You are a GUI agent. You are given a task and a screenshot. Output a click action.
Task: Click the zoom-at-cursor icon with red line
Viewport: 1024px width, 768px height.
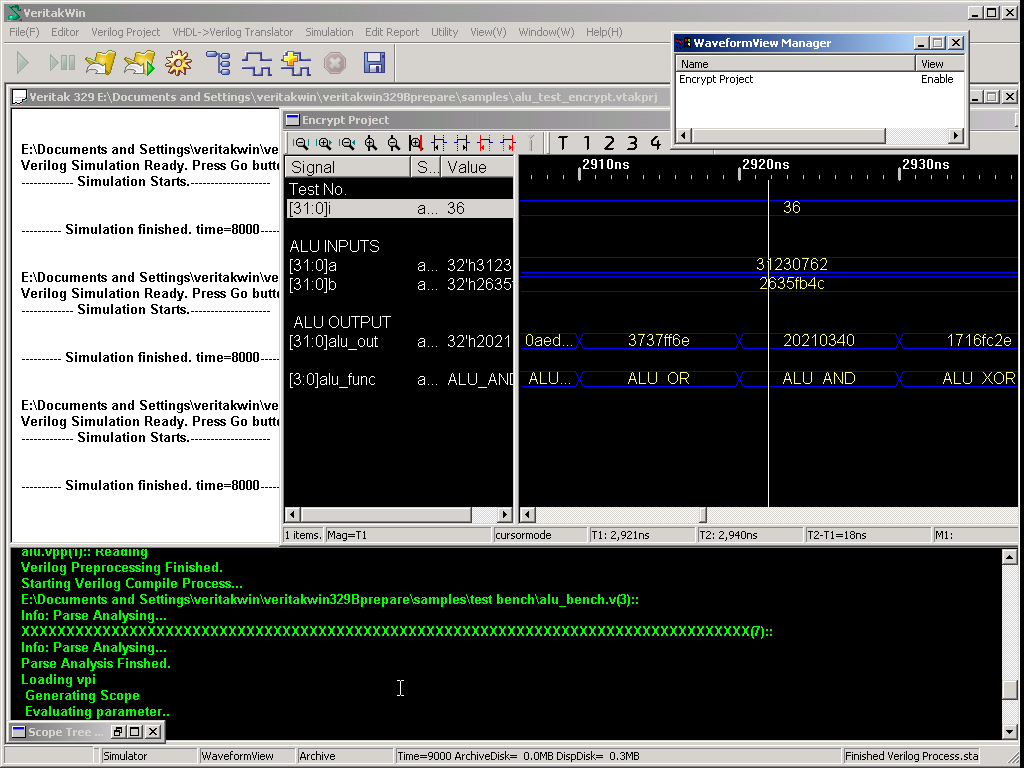tap(416, 143)
